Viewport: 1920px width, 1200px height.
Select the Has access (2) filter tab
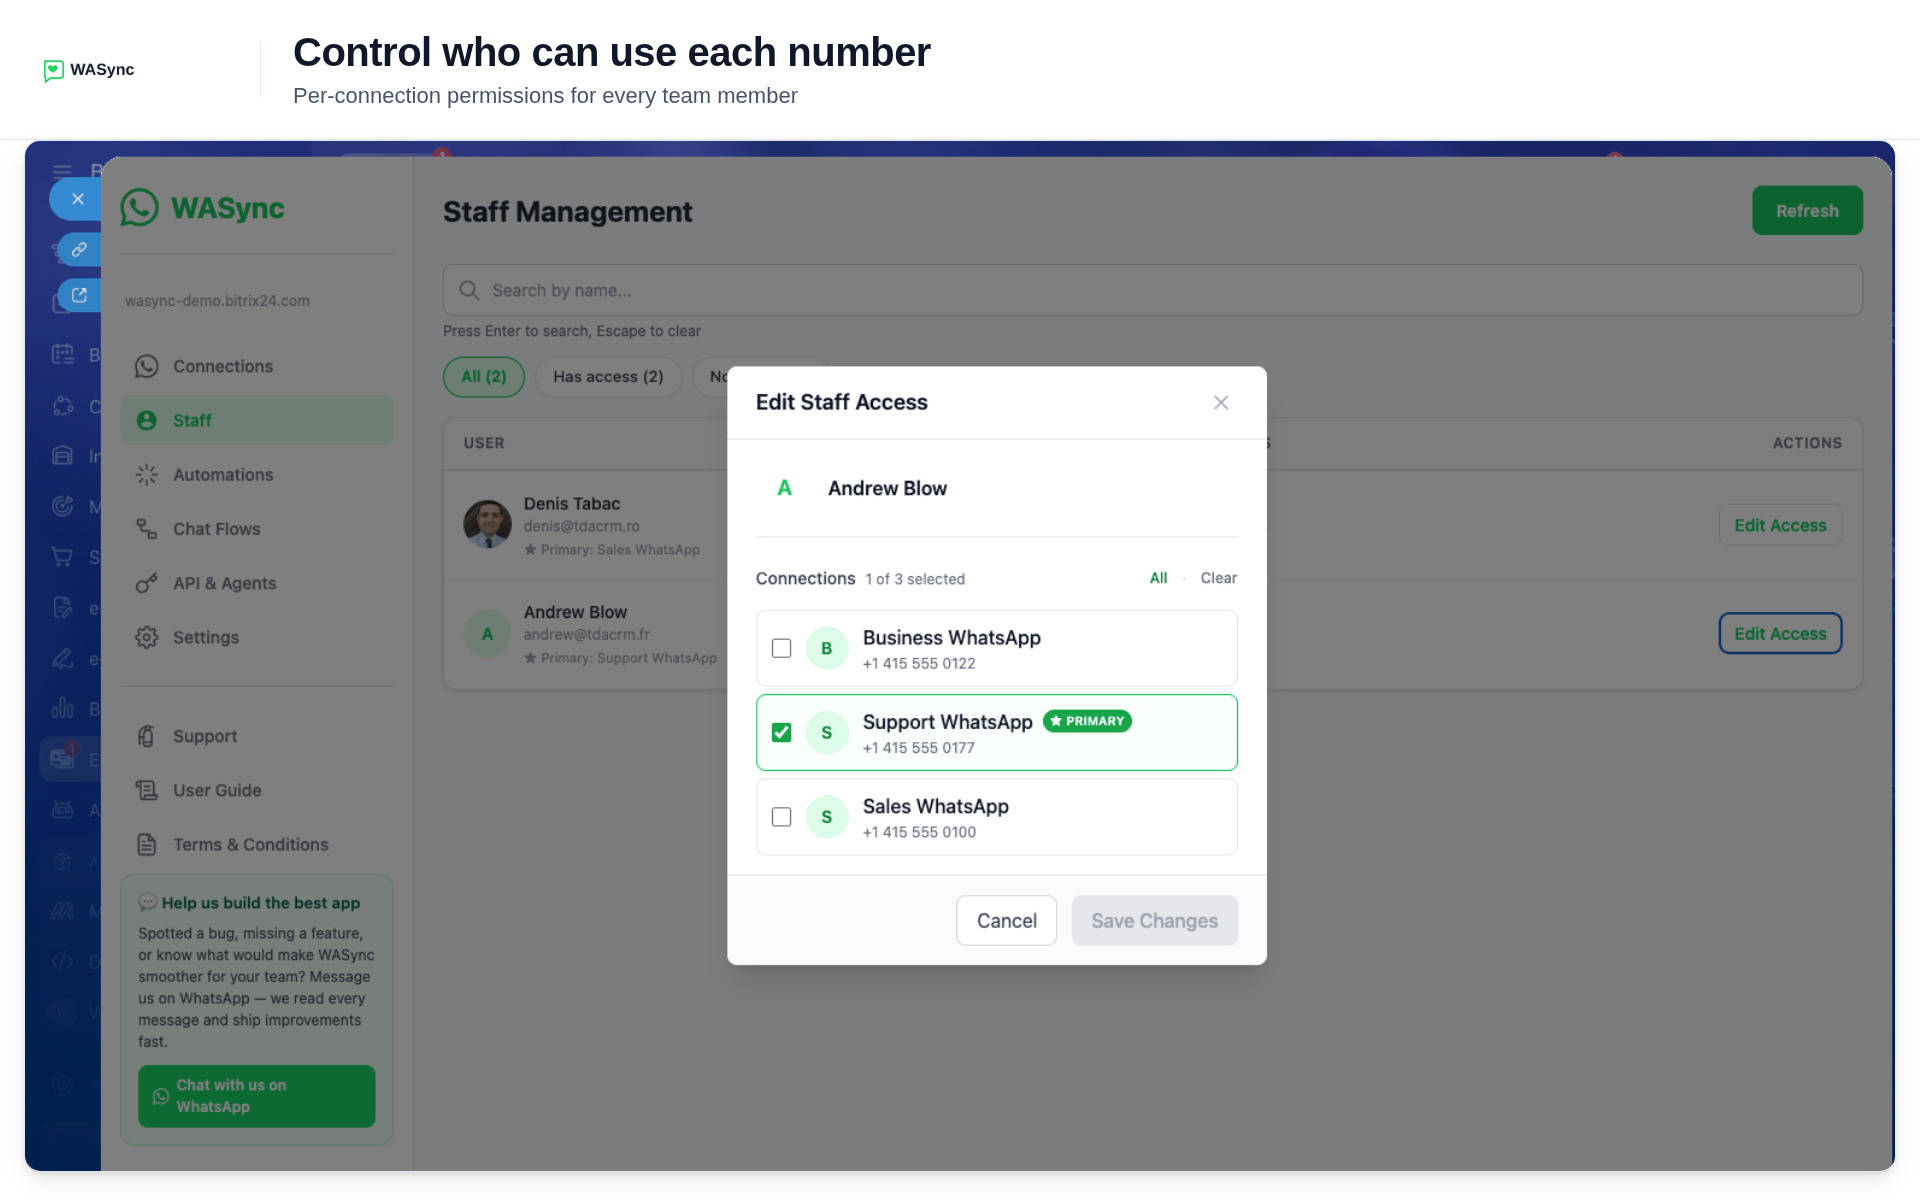[608, 377]
